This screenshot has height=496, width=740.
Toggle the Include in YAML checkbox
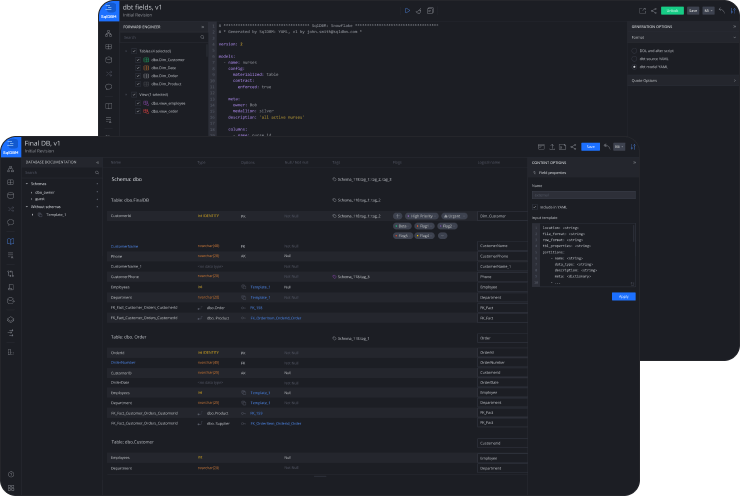[x=534, y=207]
